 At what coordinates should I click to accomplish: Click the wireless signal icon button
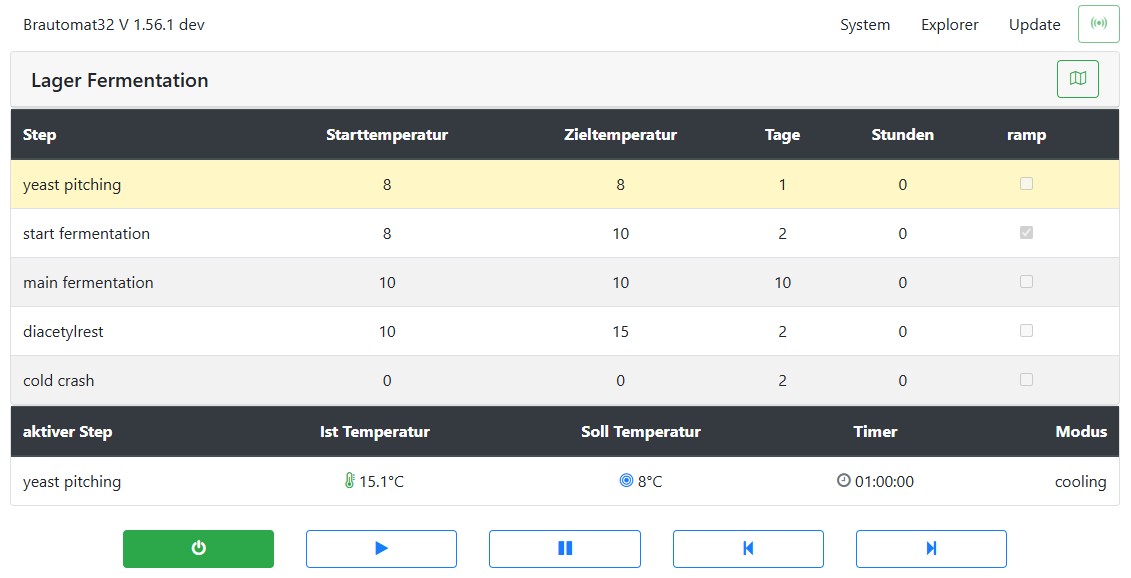(1098, 24)
